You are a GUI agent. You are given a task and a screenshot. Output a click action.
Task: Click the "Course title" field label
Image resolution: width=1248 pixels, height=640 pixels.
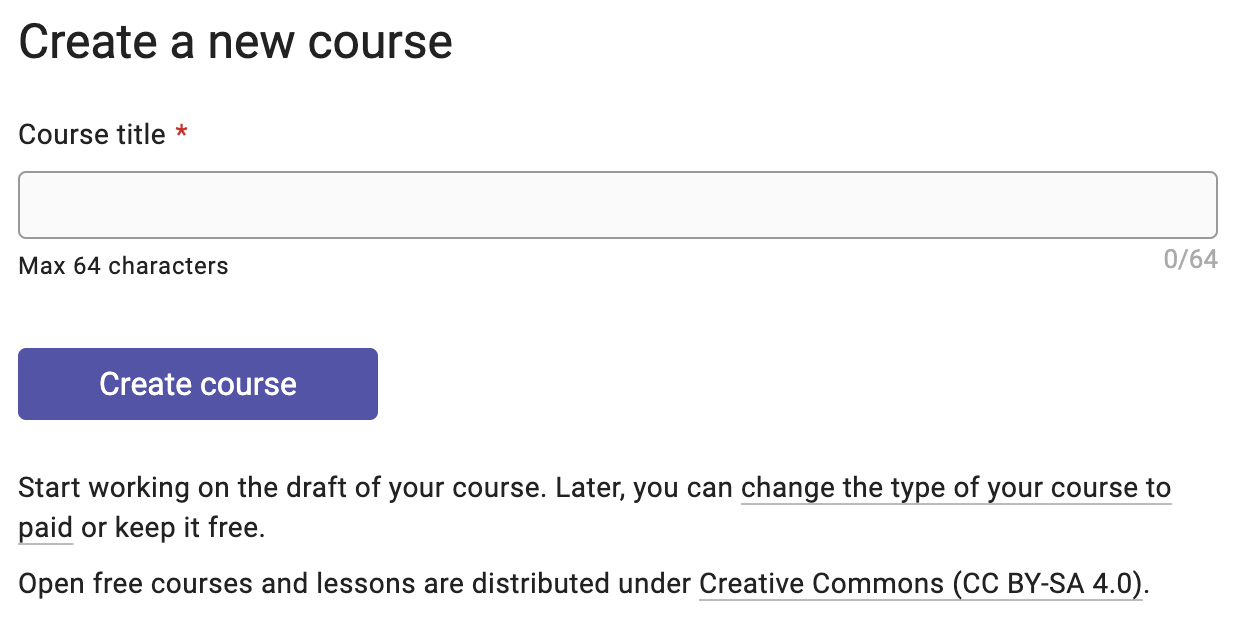[x=92, y=134]
